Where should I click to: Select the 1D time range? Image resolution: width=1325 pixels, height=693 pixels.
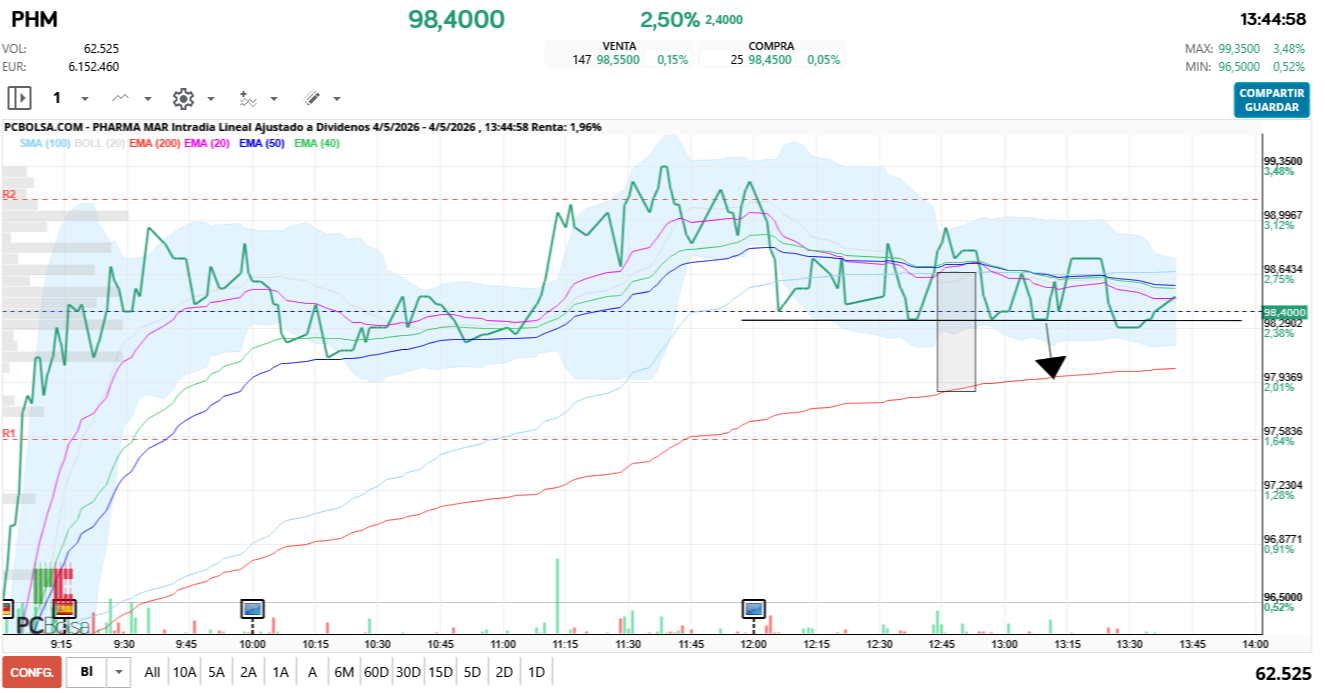pyautogui.click(x=536, y=672)
